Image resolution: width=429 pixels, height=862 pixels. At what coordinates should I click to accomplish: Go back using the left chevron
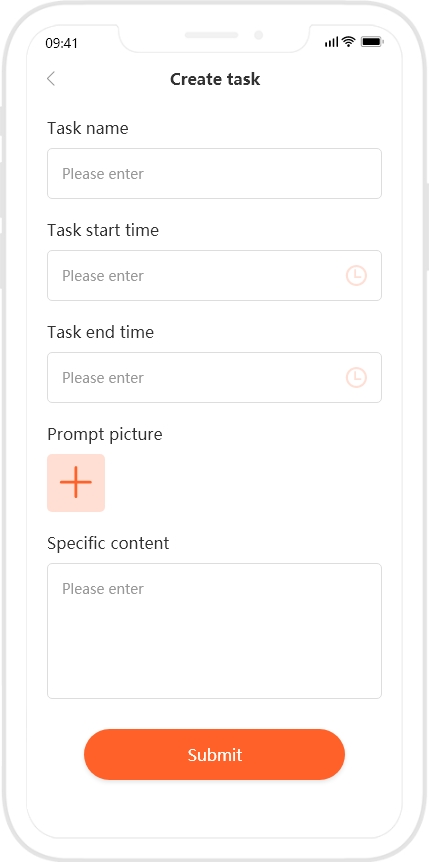[x=51, y=79]
